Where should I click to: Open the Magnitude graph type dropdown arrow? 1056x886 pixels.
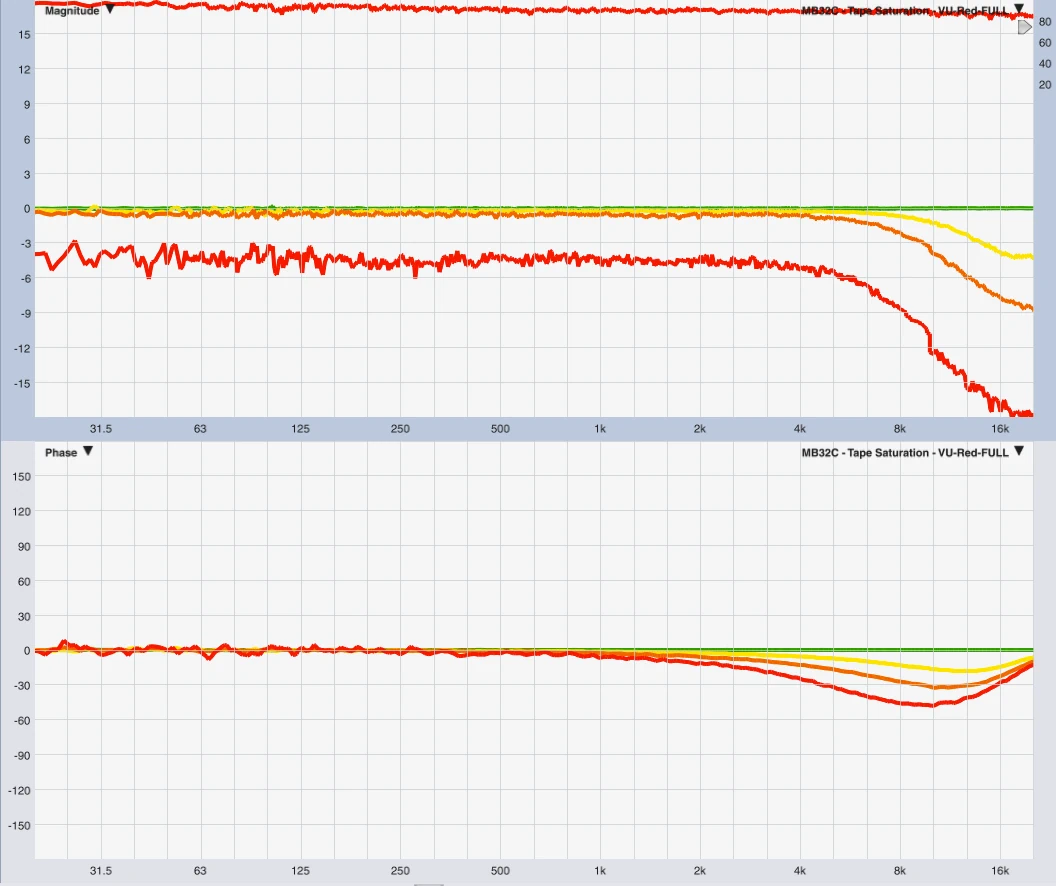[x=110, y=10]
